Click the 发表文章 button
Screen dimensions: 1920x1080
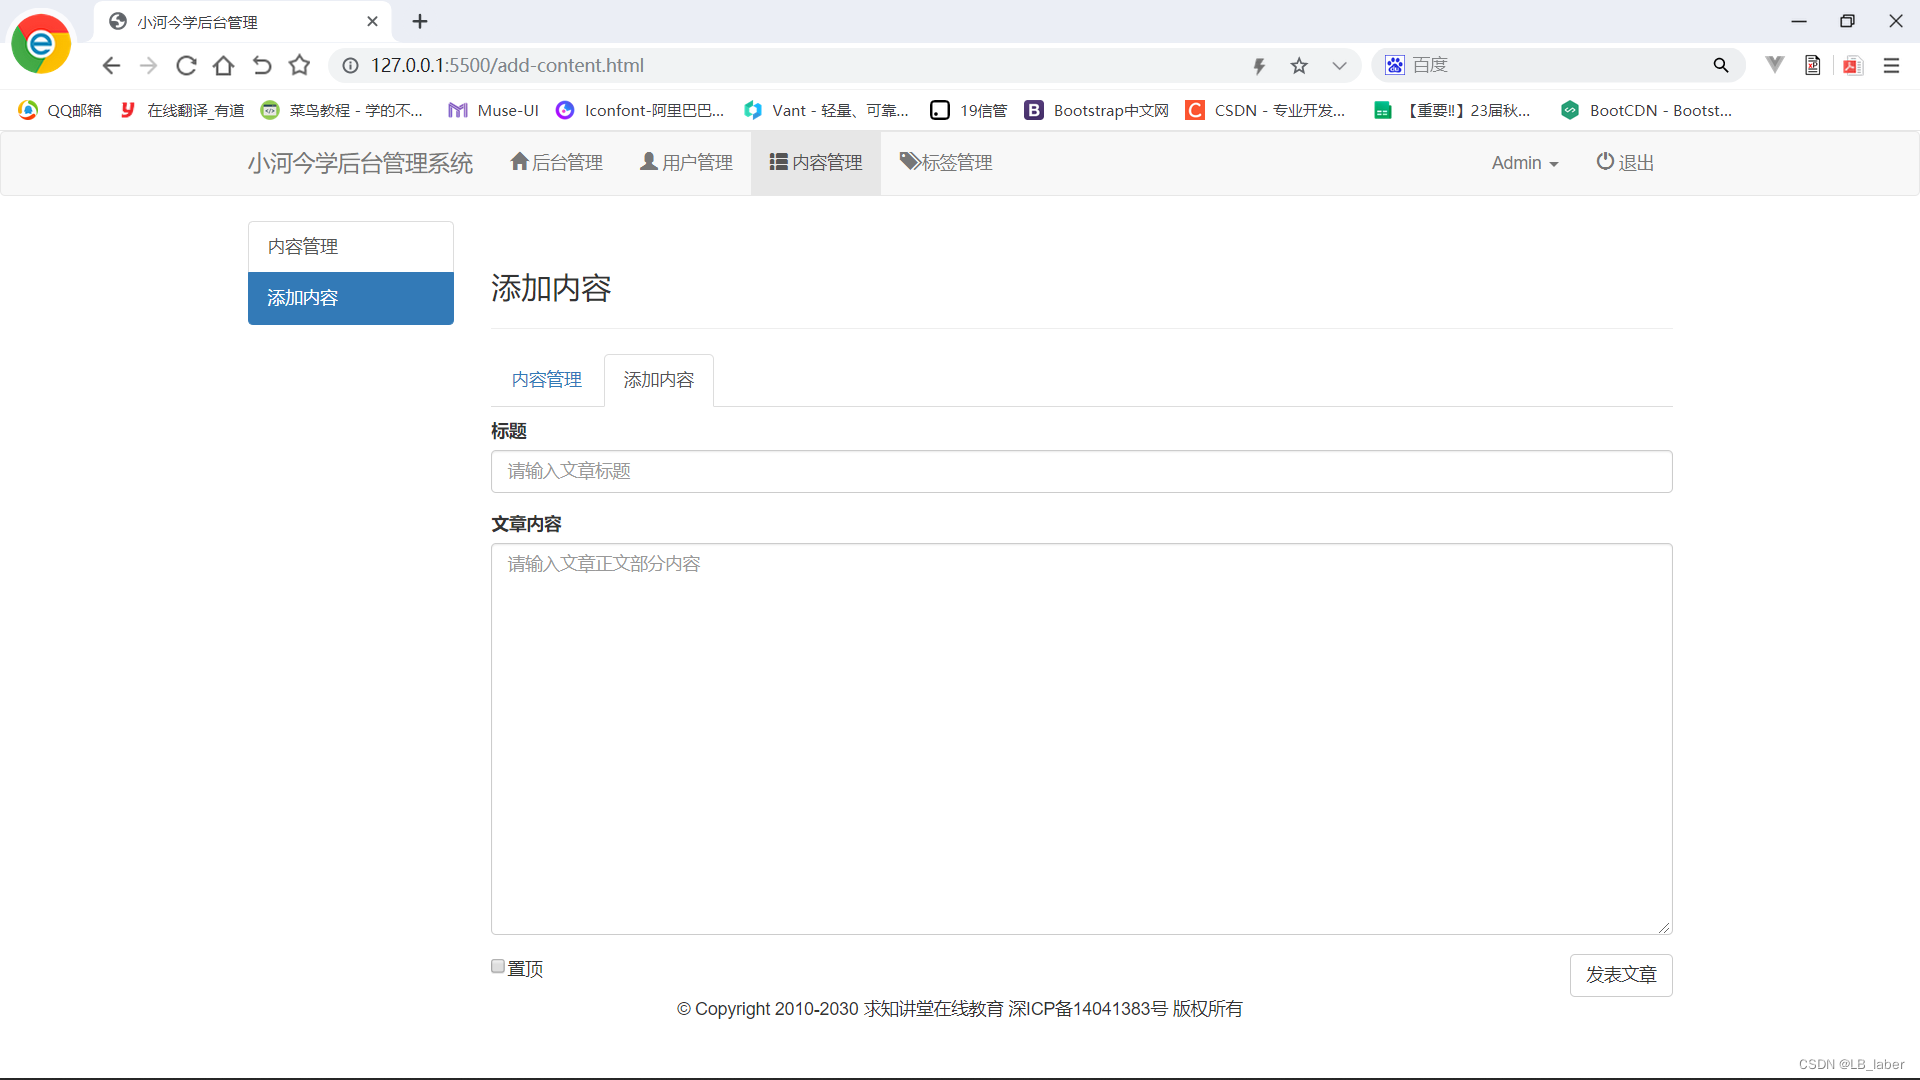tap(1621, 975)
